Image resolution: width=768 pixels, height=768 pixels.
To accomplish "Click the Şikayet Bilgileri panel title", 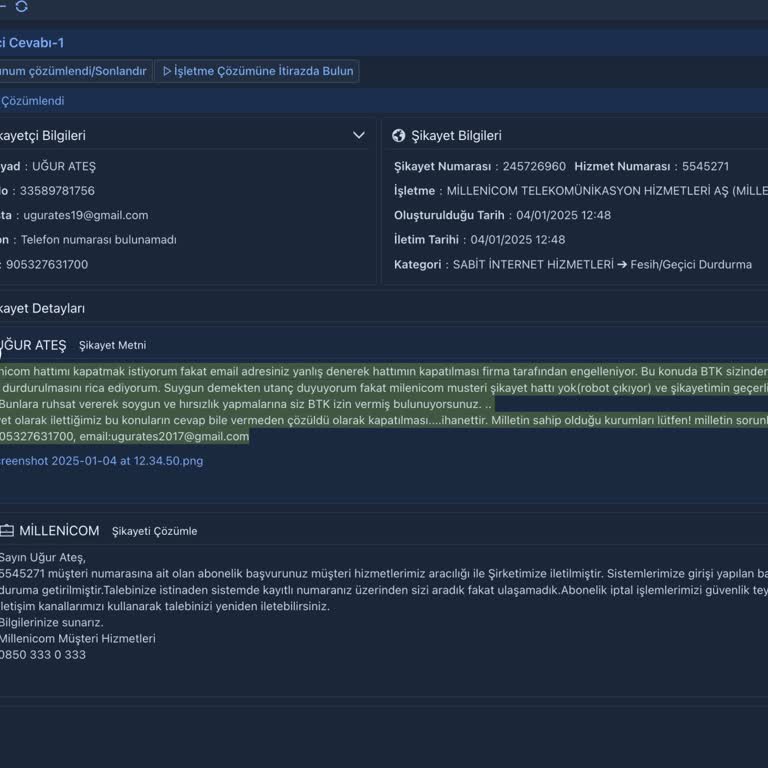I will (x=456, y=136).
